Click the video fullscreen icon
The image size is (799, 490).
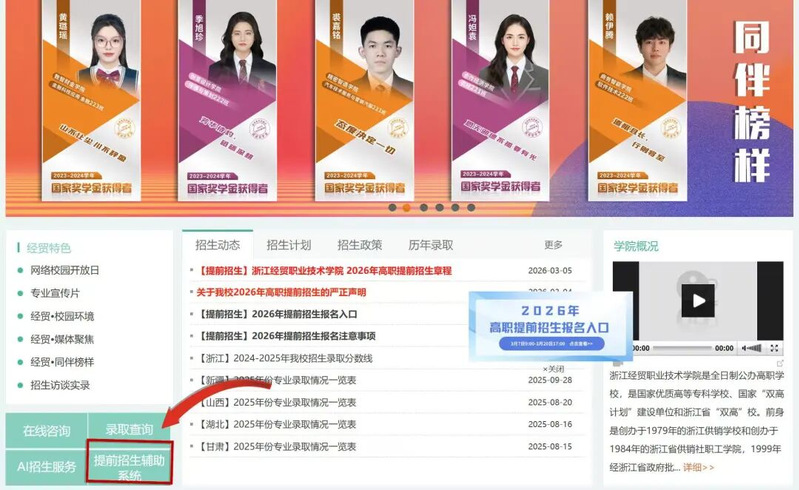click(x=774, y=347)
